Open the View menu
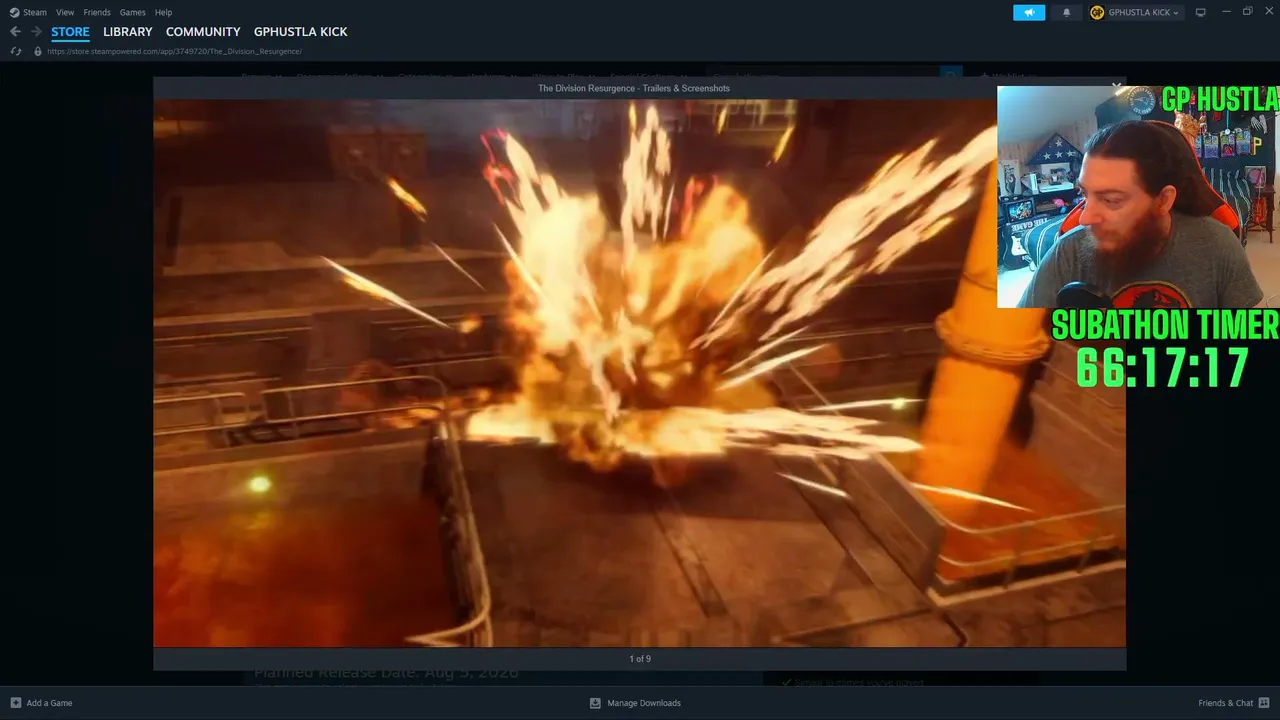 65,12
